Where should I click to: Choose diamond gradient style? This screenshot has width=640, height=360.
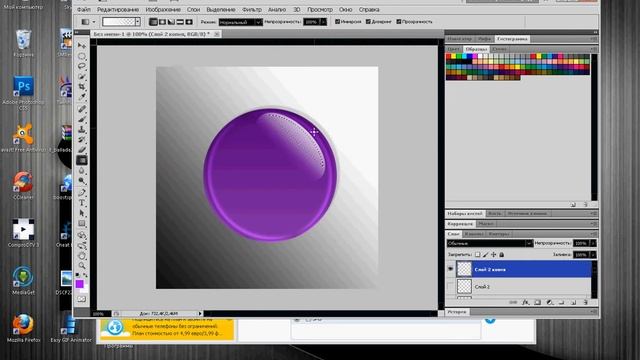[x=189, y=22]
